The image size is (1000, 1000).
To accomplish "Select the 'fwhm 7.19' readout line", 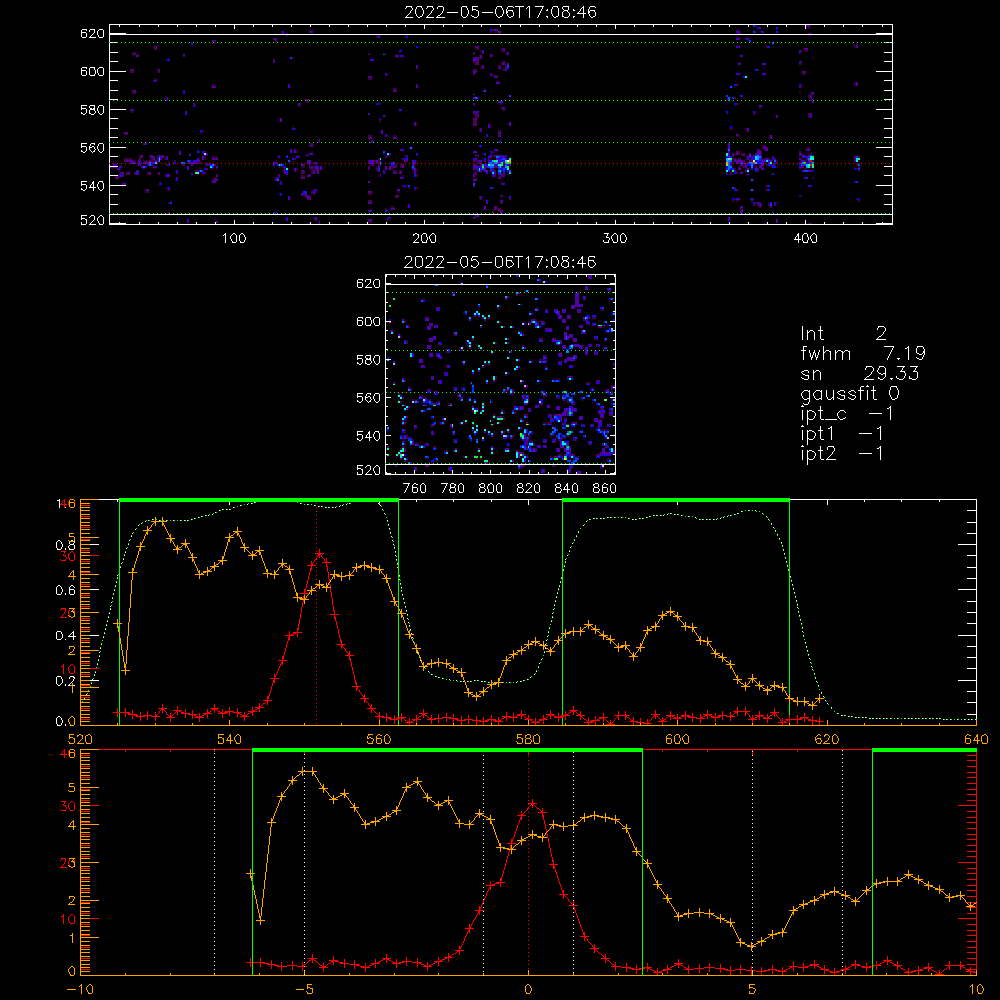I will pos(863,353).
